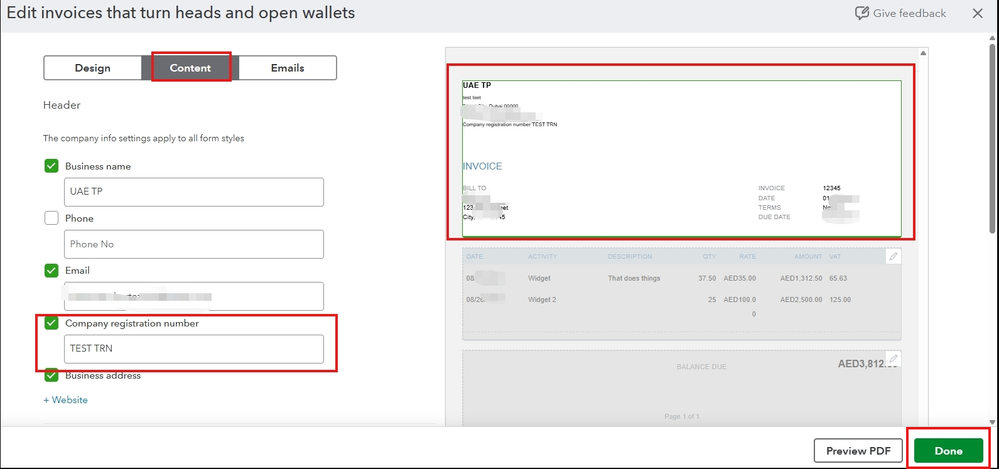Open the Emails tab

coord(287,68)
